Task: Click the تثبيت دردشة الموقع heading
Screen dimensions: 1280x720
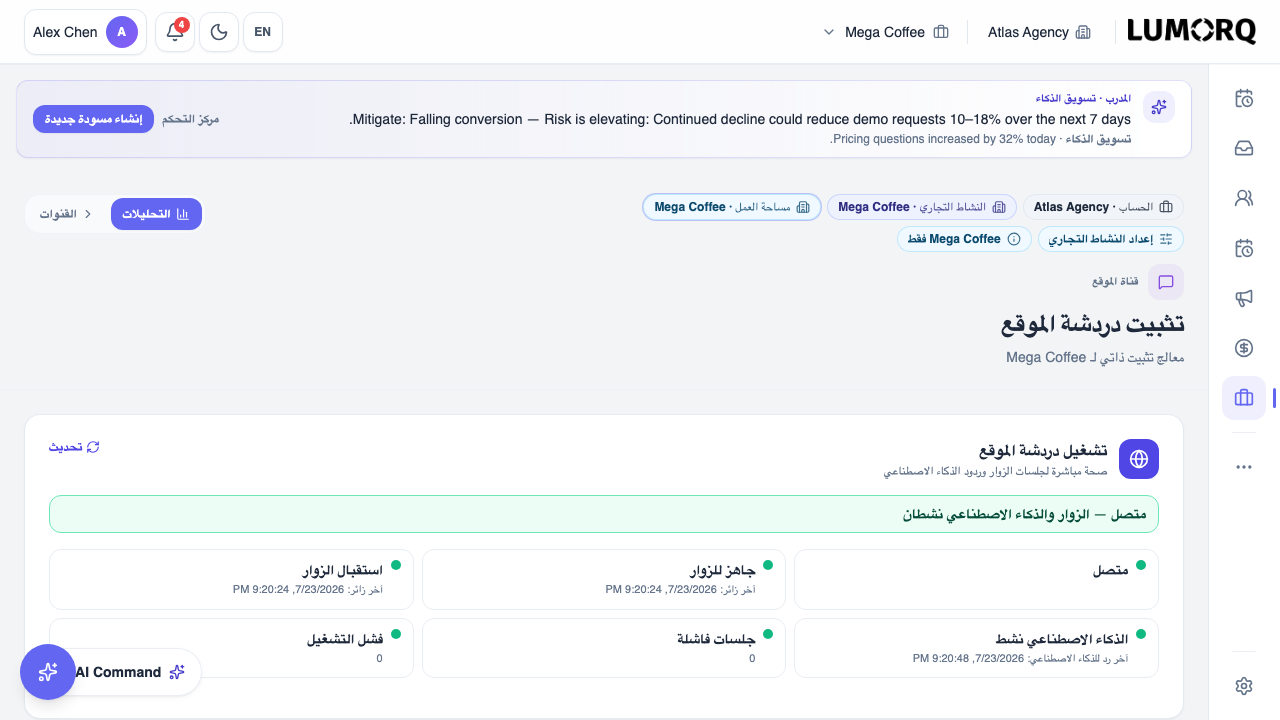Action: [x=1093, y=324]
